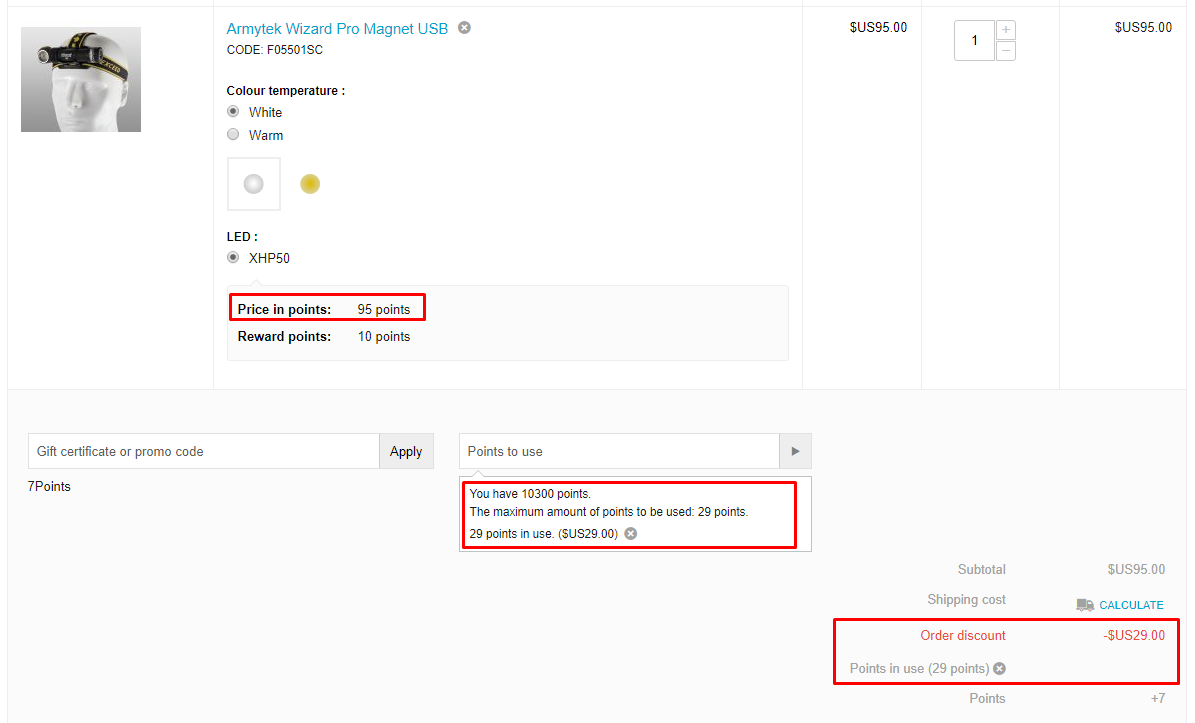This screenshot has width=1195, height=723.
Task: Select the +7 Points total value
Action: tap(1158, 698)
